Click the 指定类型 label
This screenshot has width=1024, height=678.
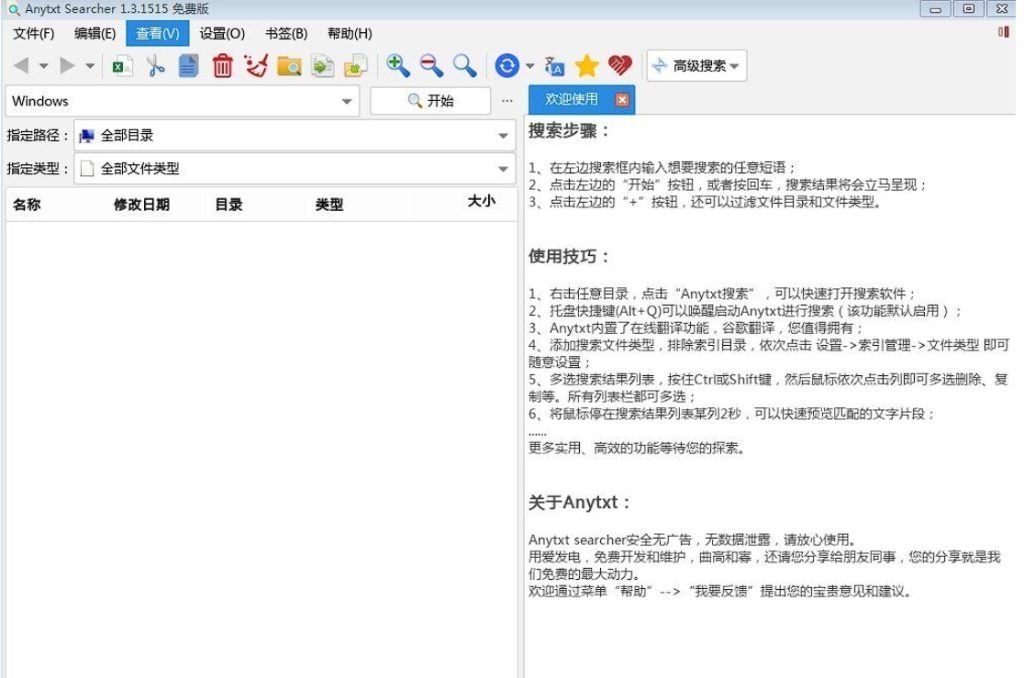click(37, 169)
